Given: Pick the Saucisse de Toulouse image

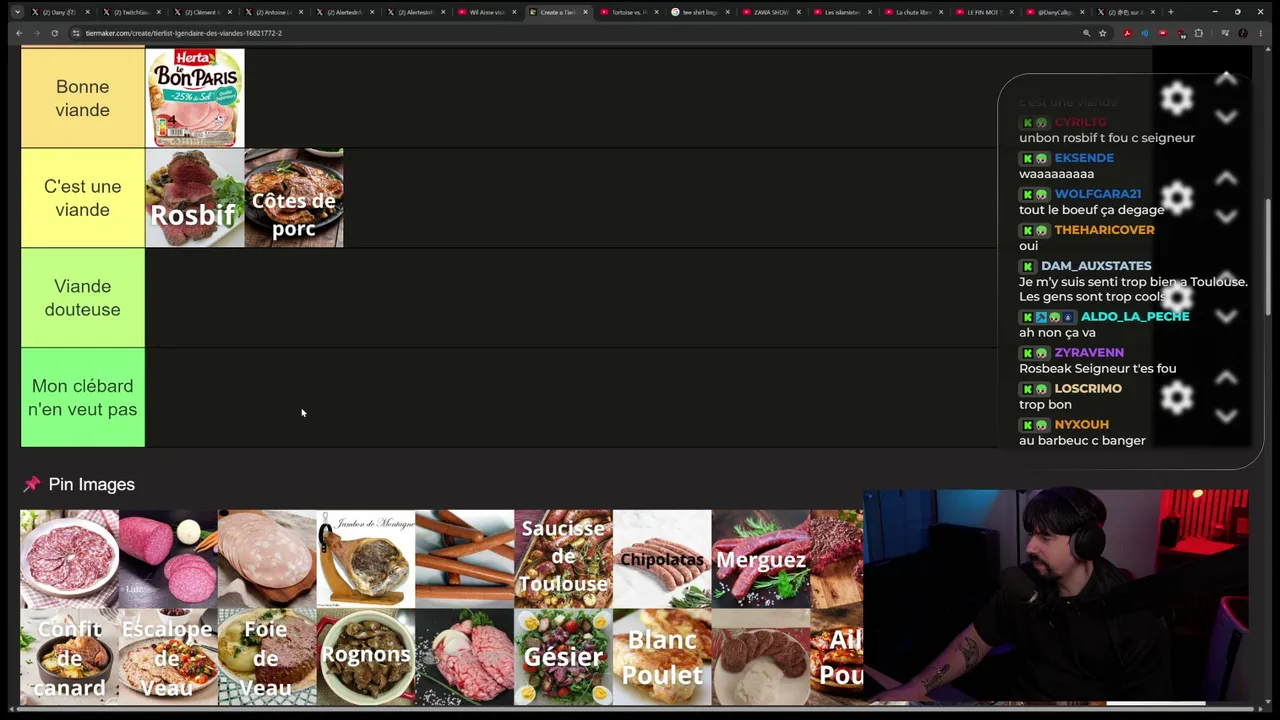Looking at the screenshot, I should click(x=564, y=559).
